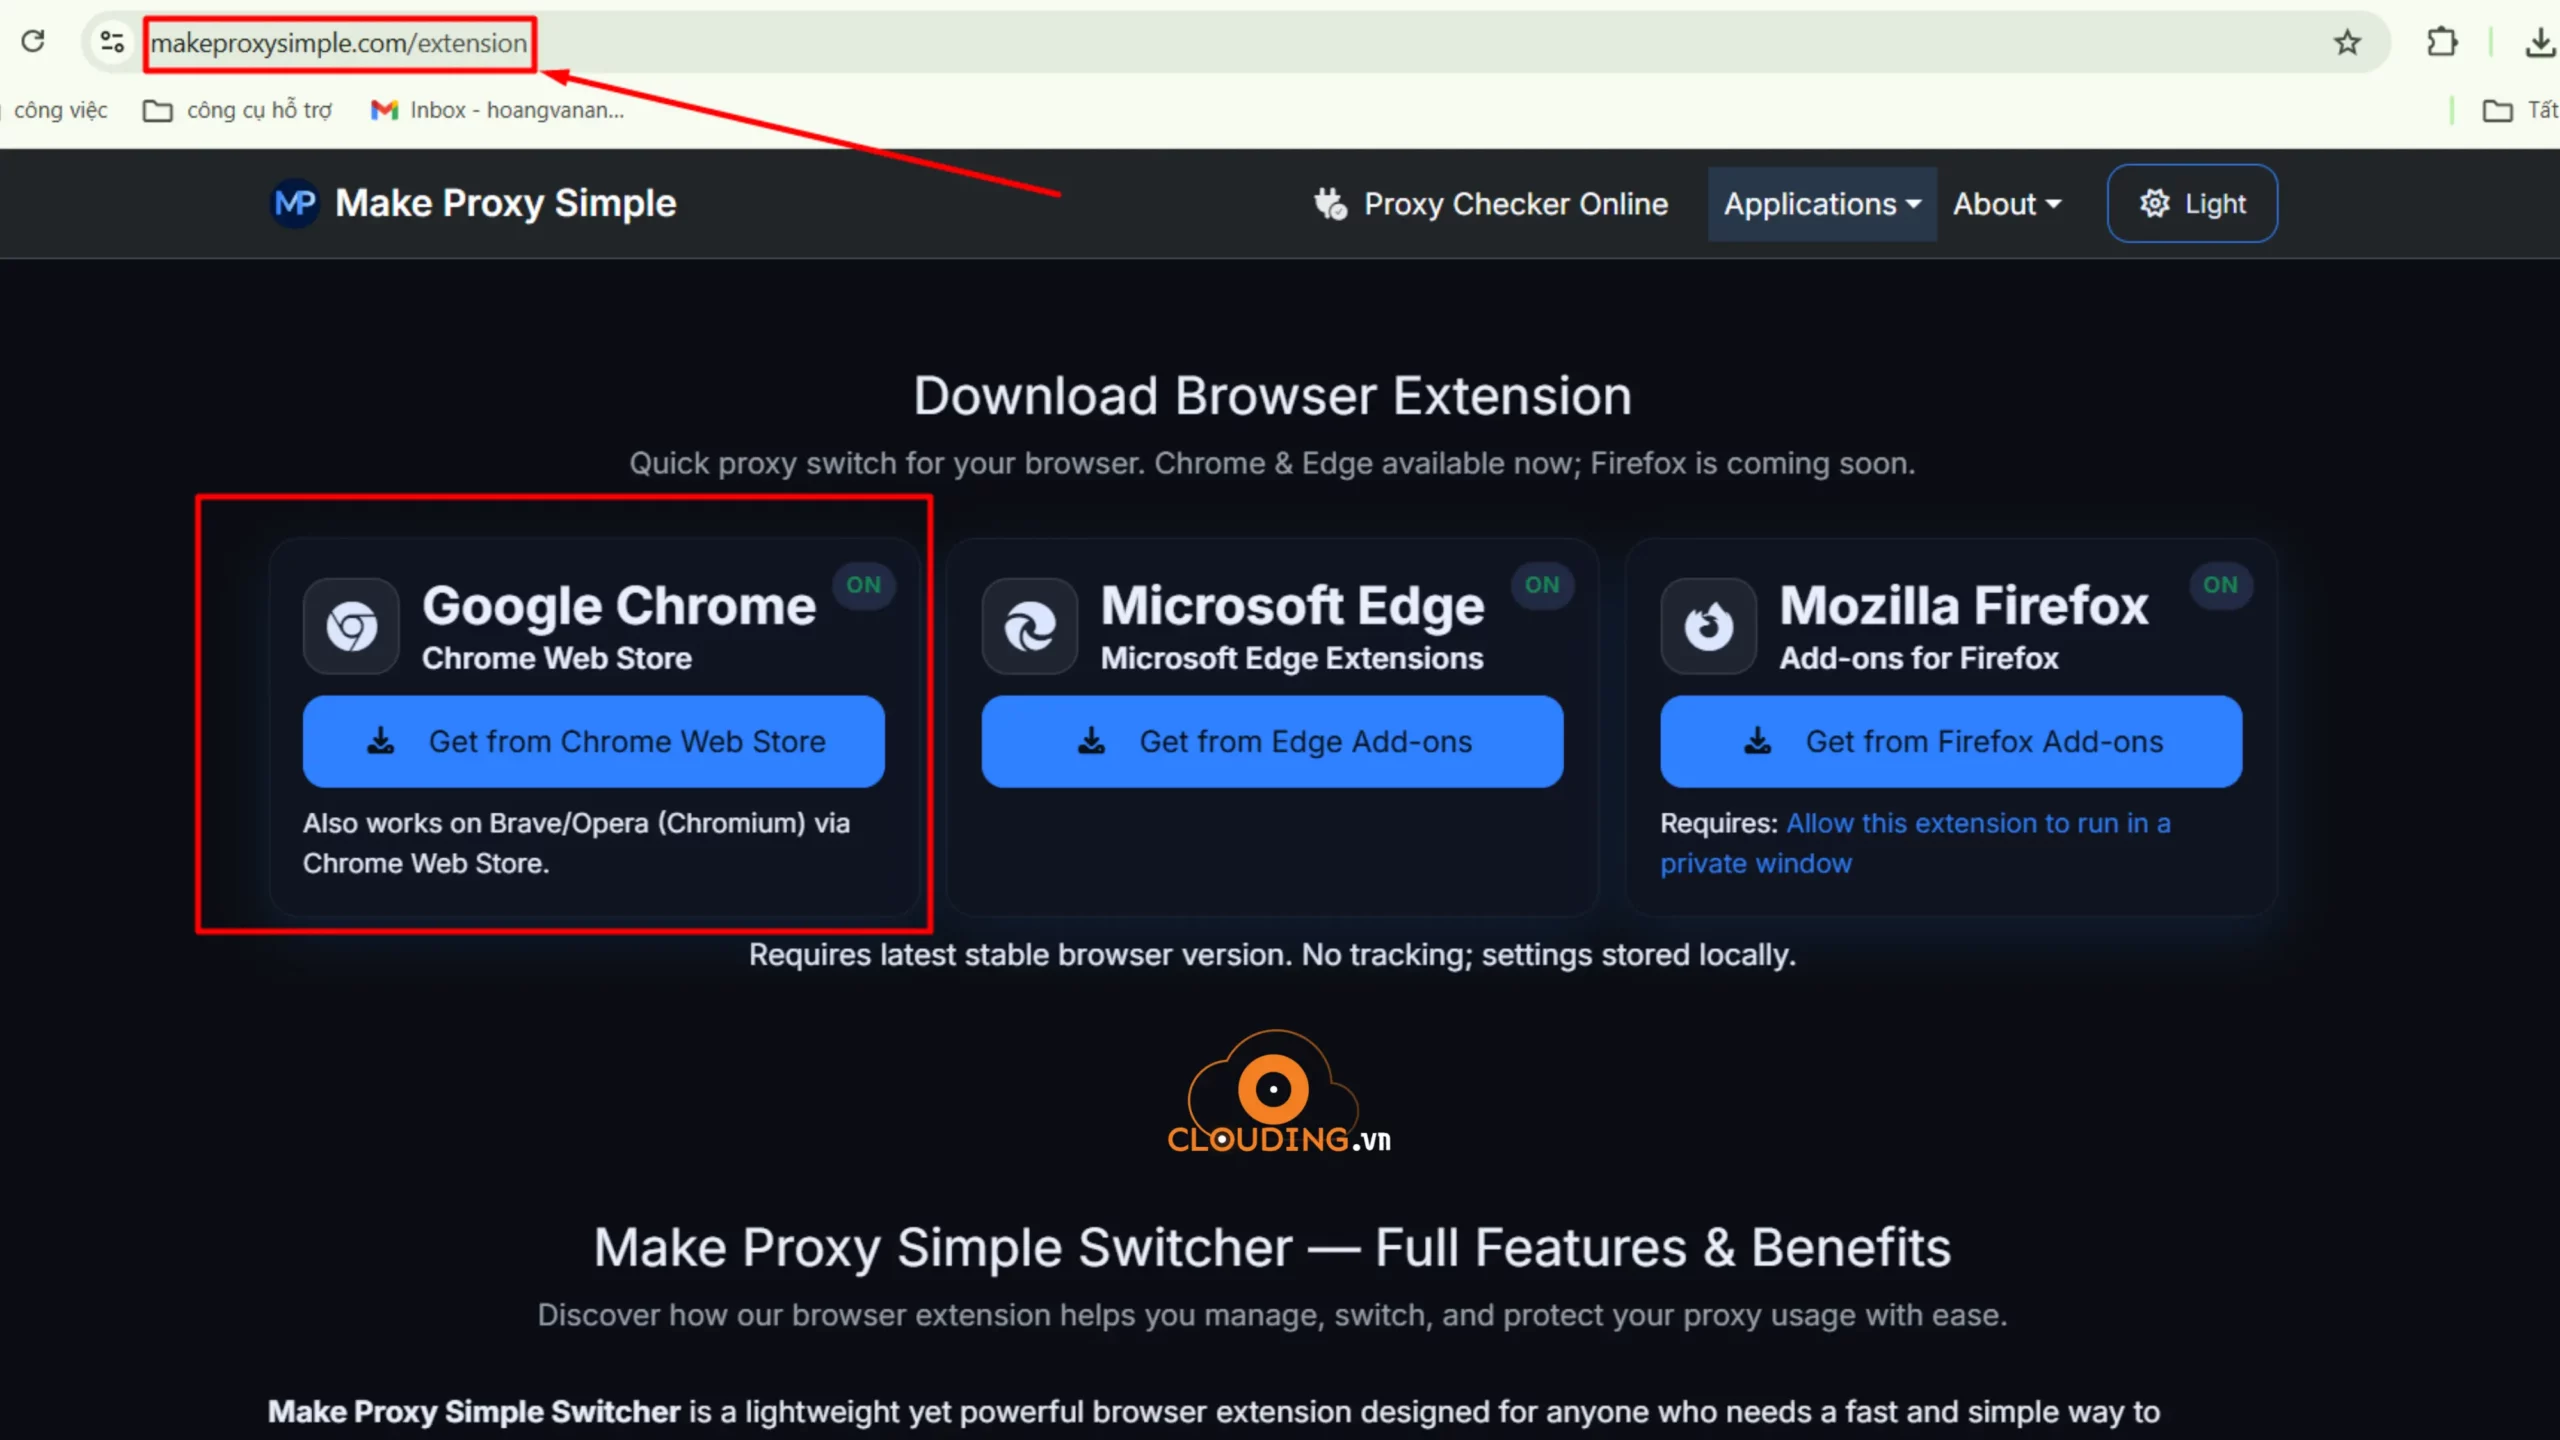The height and width of the screenshot is (1440, 2560).
Task: Toggle the ON badge on Google Chrome card
Action: click(863, 585)
